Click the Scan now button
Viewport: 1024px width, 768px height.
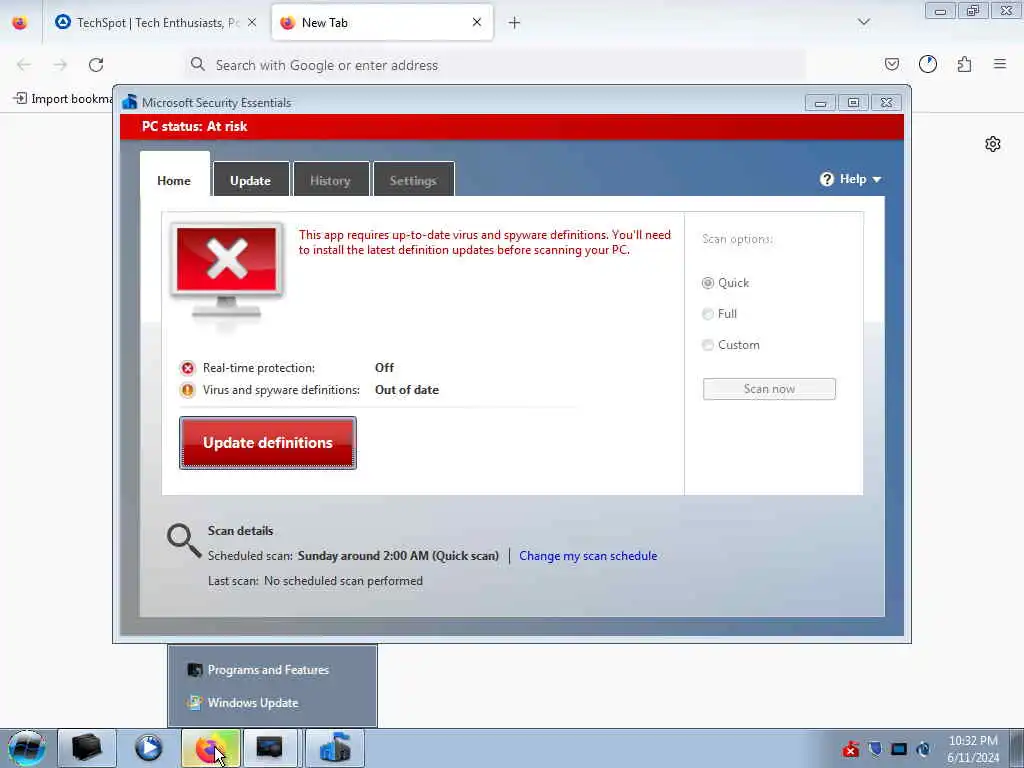(769, 389)
